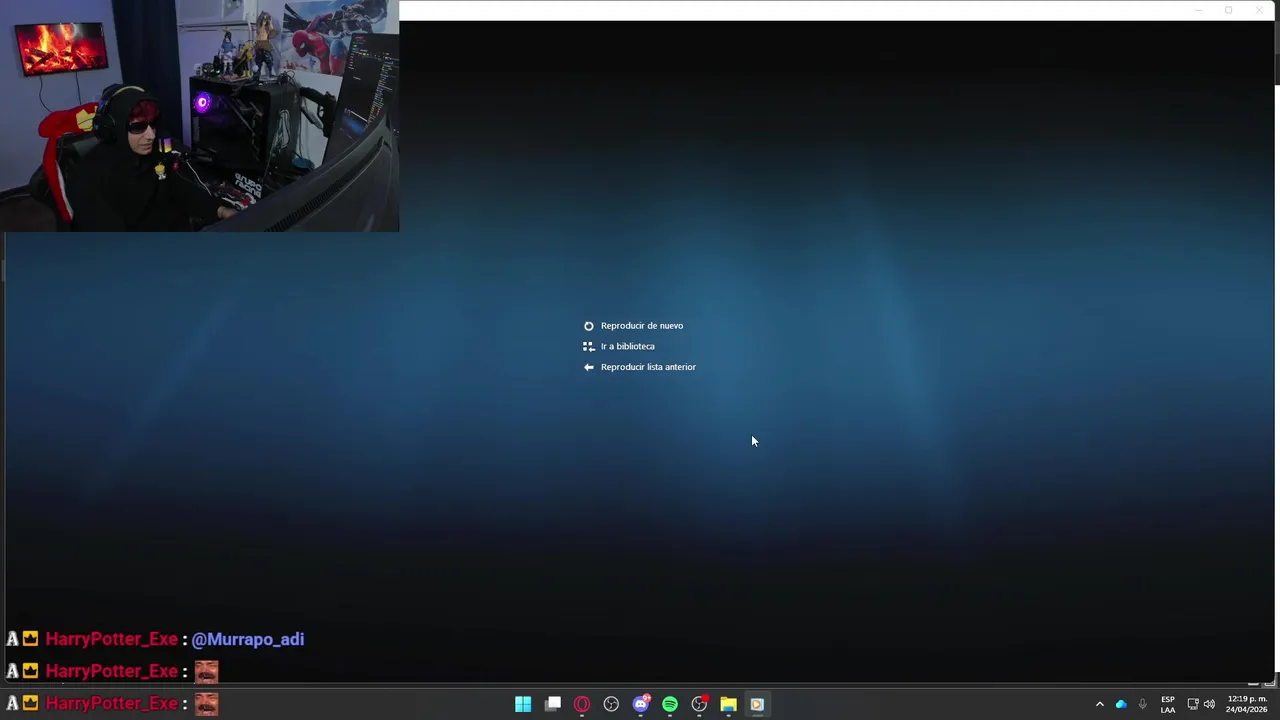This screenshot has width=1280, height=720.
Task: Click the webcam overlay thumbnail
Action: coord(200,116)
